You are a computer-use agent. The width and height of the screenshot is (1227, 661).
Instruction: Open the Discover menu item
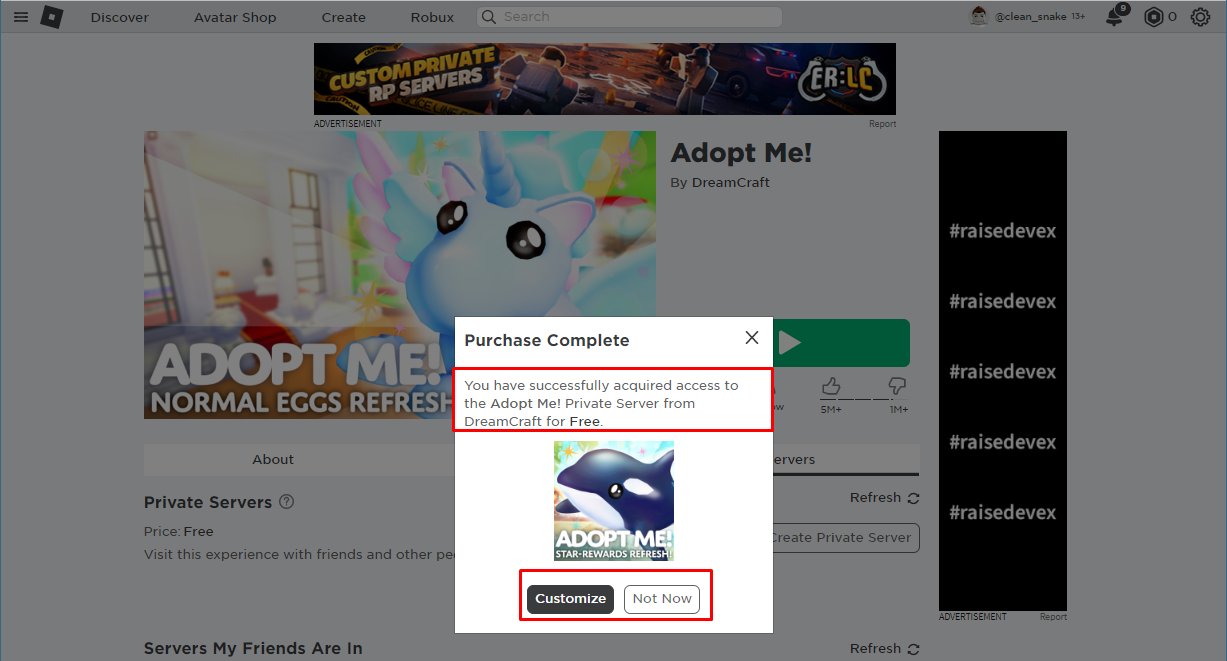pos(120,17)
